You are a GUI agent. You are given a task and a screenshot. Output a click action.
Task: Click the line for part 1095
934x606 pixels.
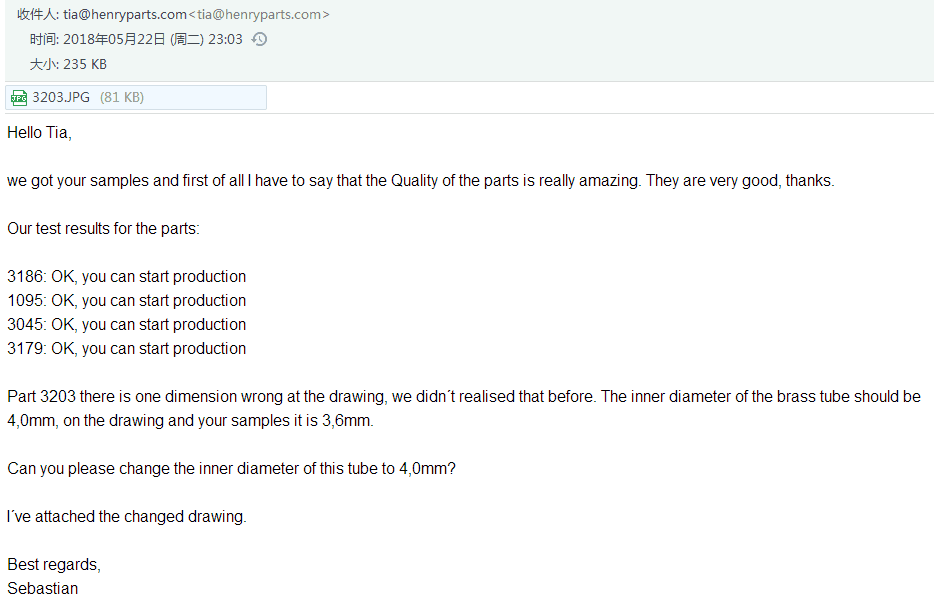pos(126,300)
